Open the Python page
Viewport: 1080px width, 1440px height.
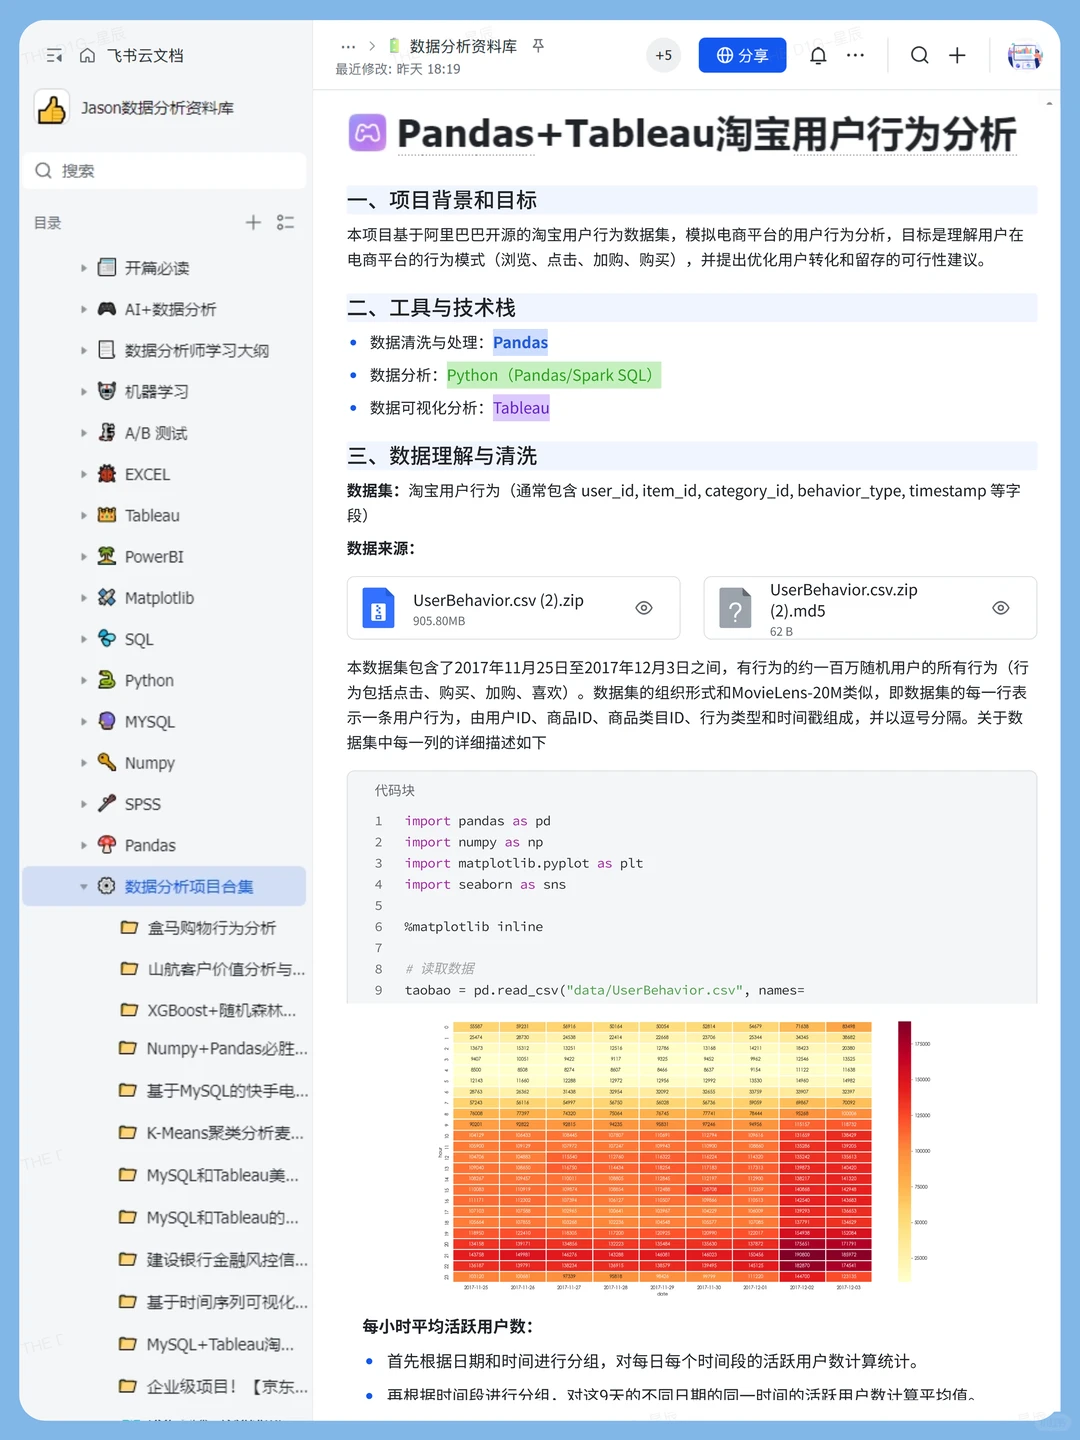pyautogui.click(x=149, y=680)
